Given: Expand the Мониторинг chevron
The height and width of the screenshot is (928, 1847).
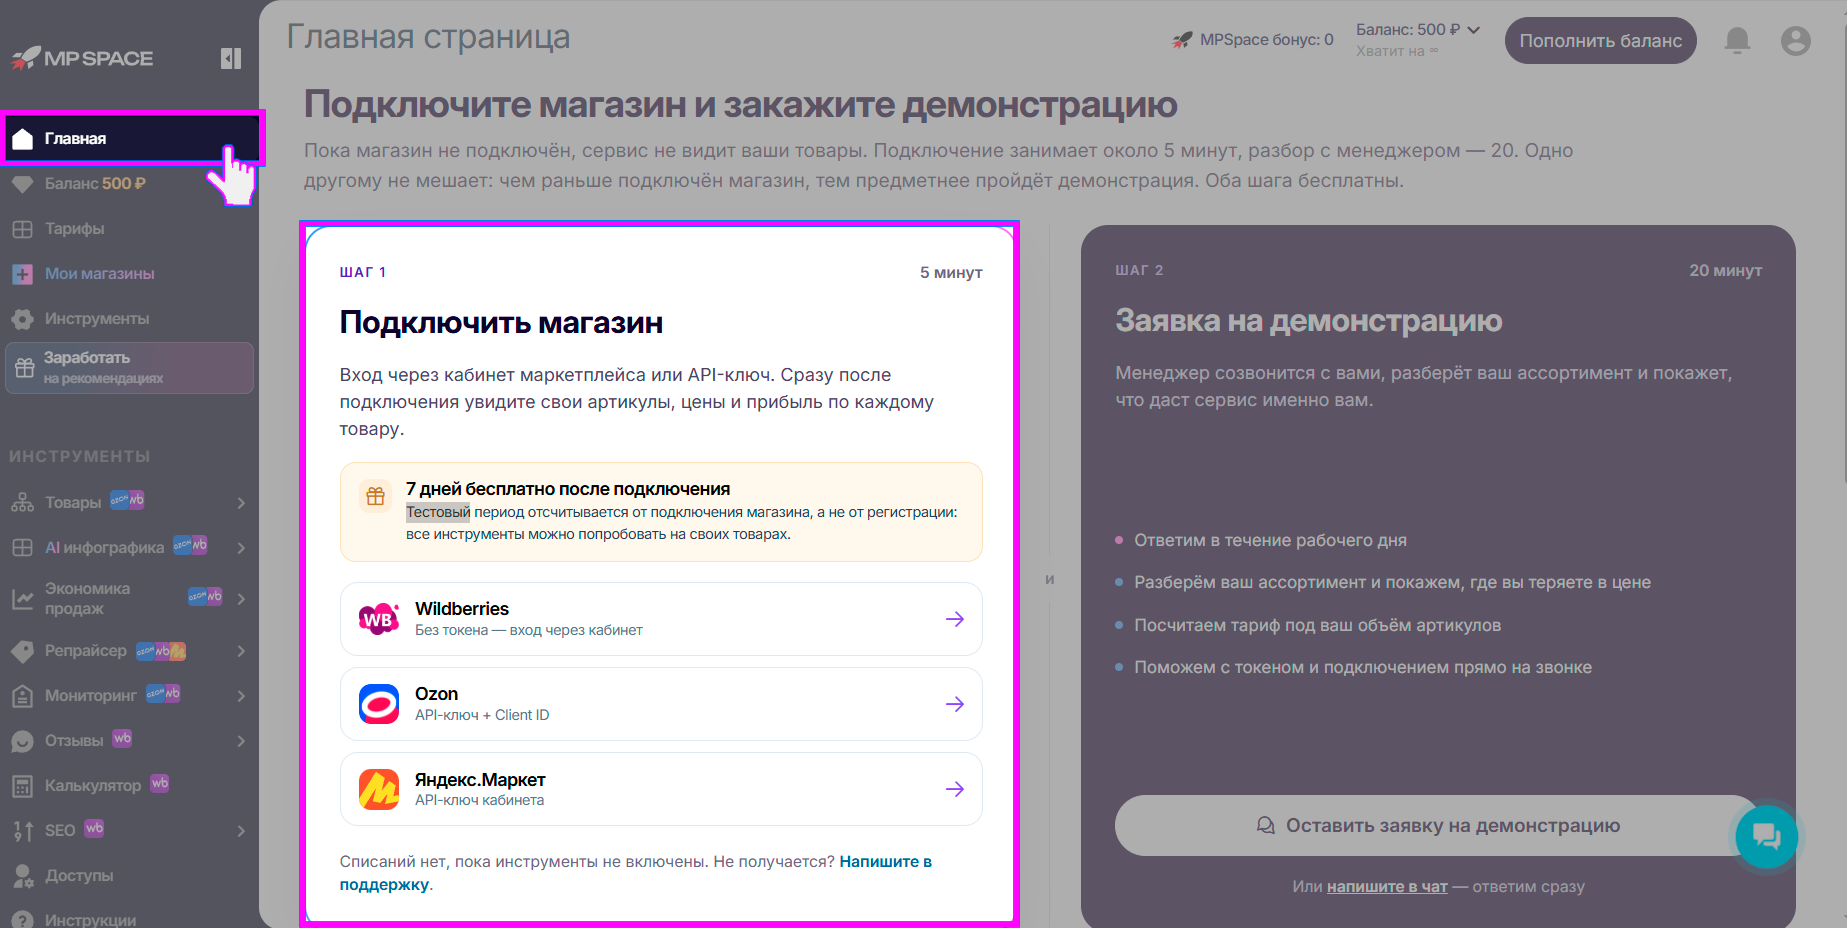Looking at the screenshot, I should (241, 696).
